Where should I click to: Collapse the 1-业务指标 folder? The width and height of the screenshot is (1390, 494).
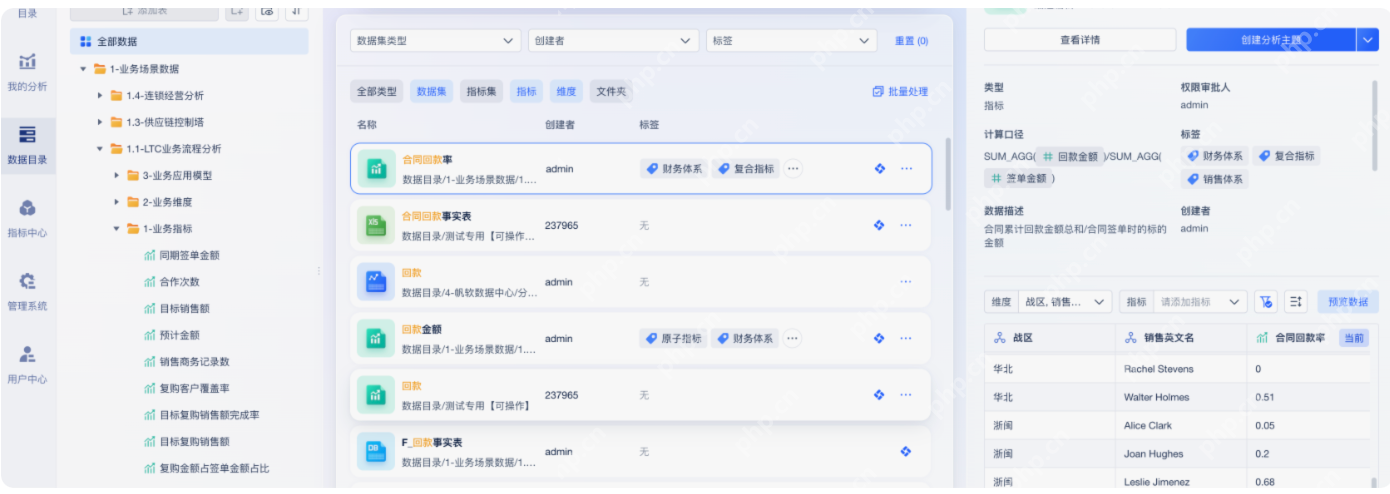coord(117,229)
